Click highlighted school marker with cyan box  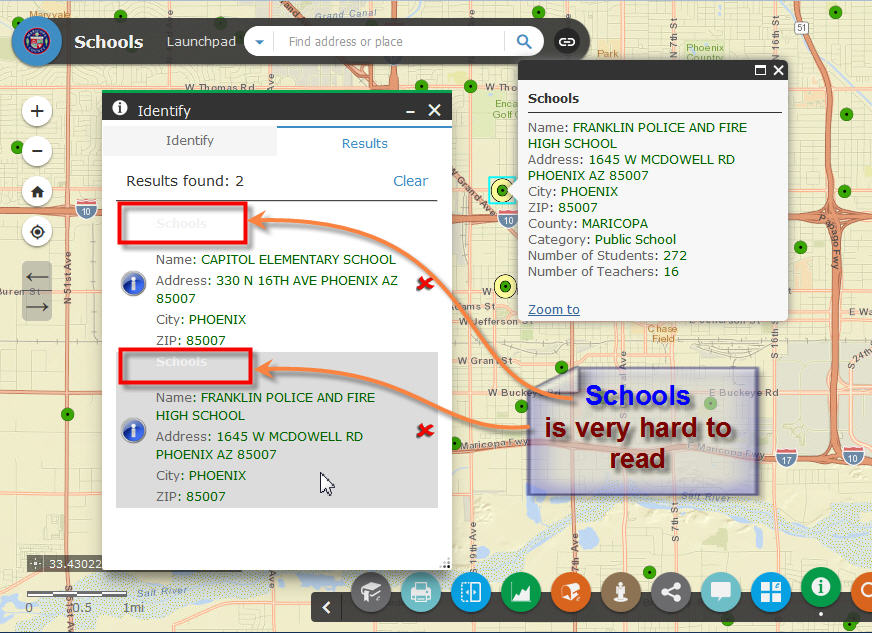click(x=502, y=190)
